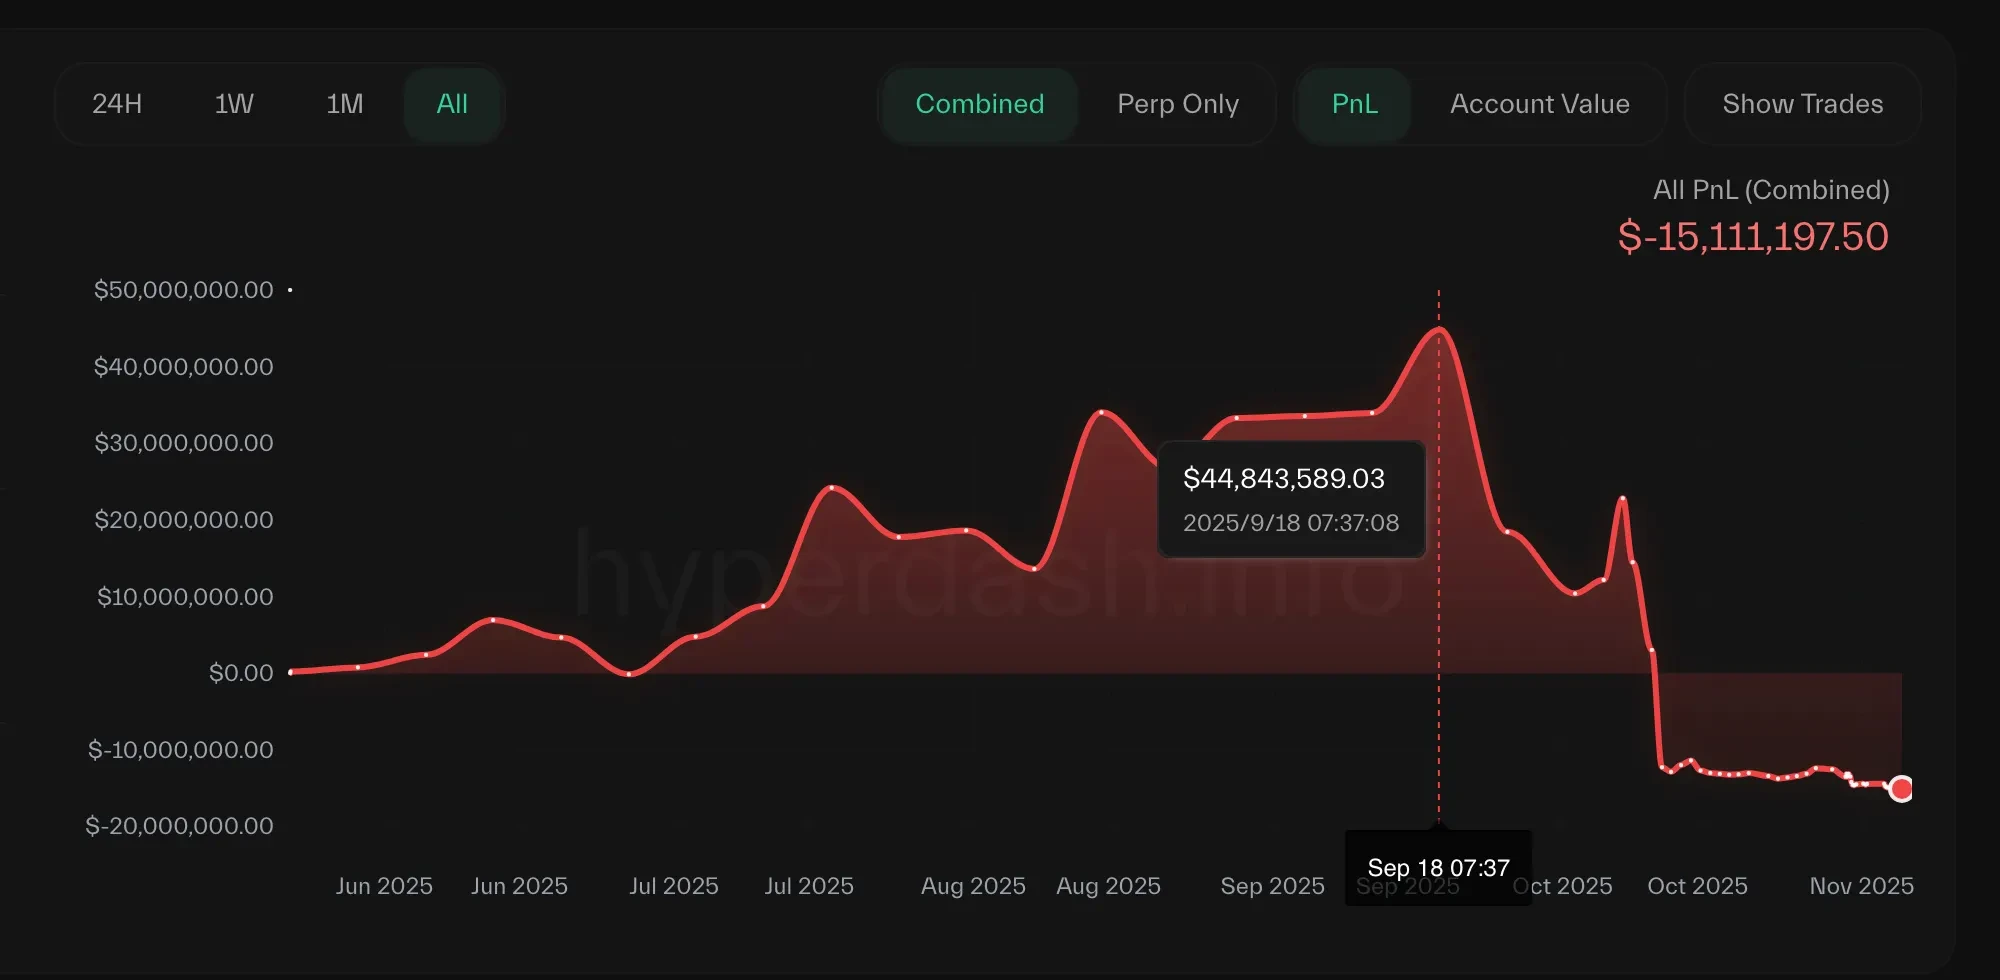Click the All PnL (Combined) heading
The image size is (2000, 980).
pyautogui.click(x=1770, y=190)
